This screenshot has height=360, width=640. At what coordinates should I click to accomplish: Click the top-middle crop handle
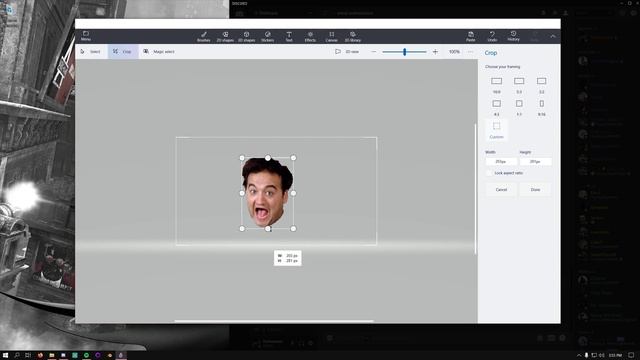[268, 158]
